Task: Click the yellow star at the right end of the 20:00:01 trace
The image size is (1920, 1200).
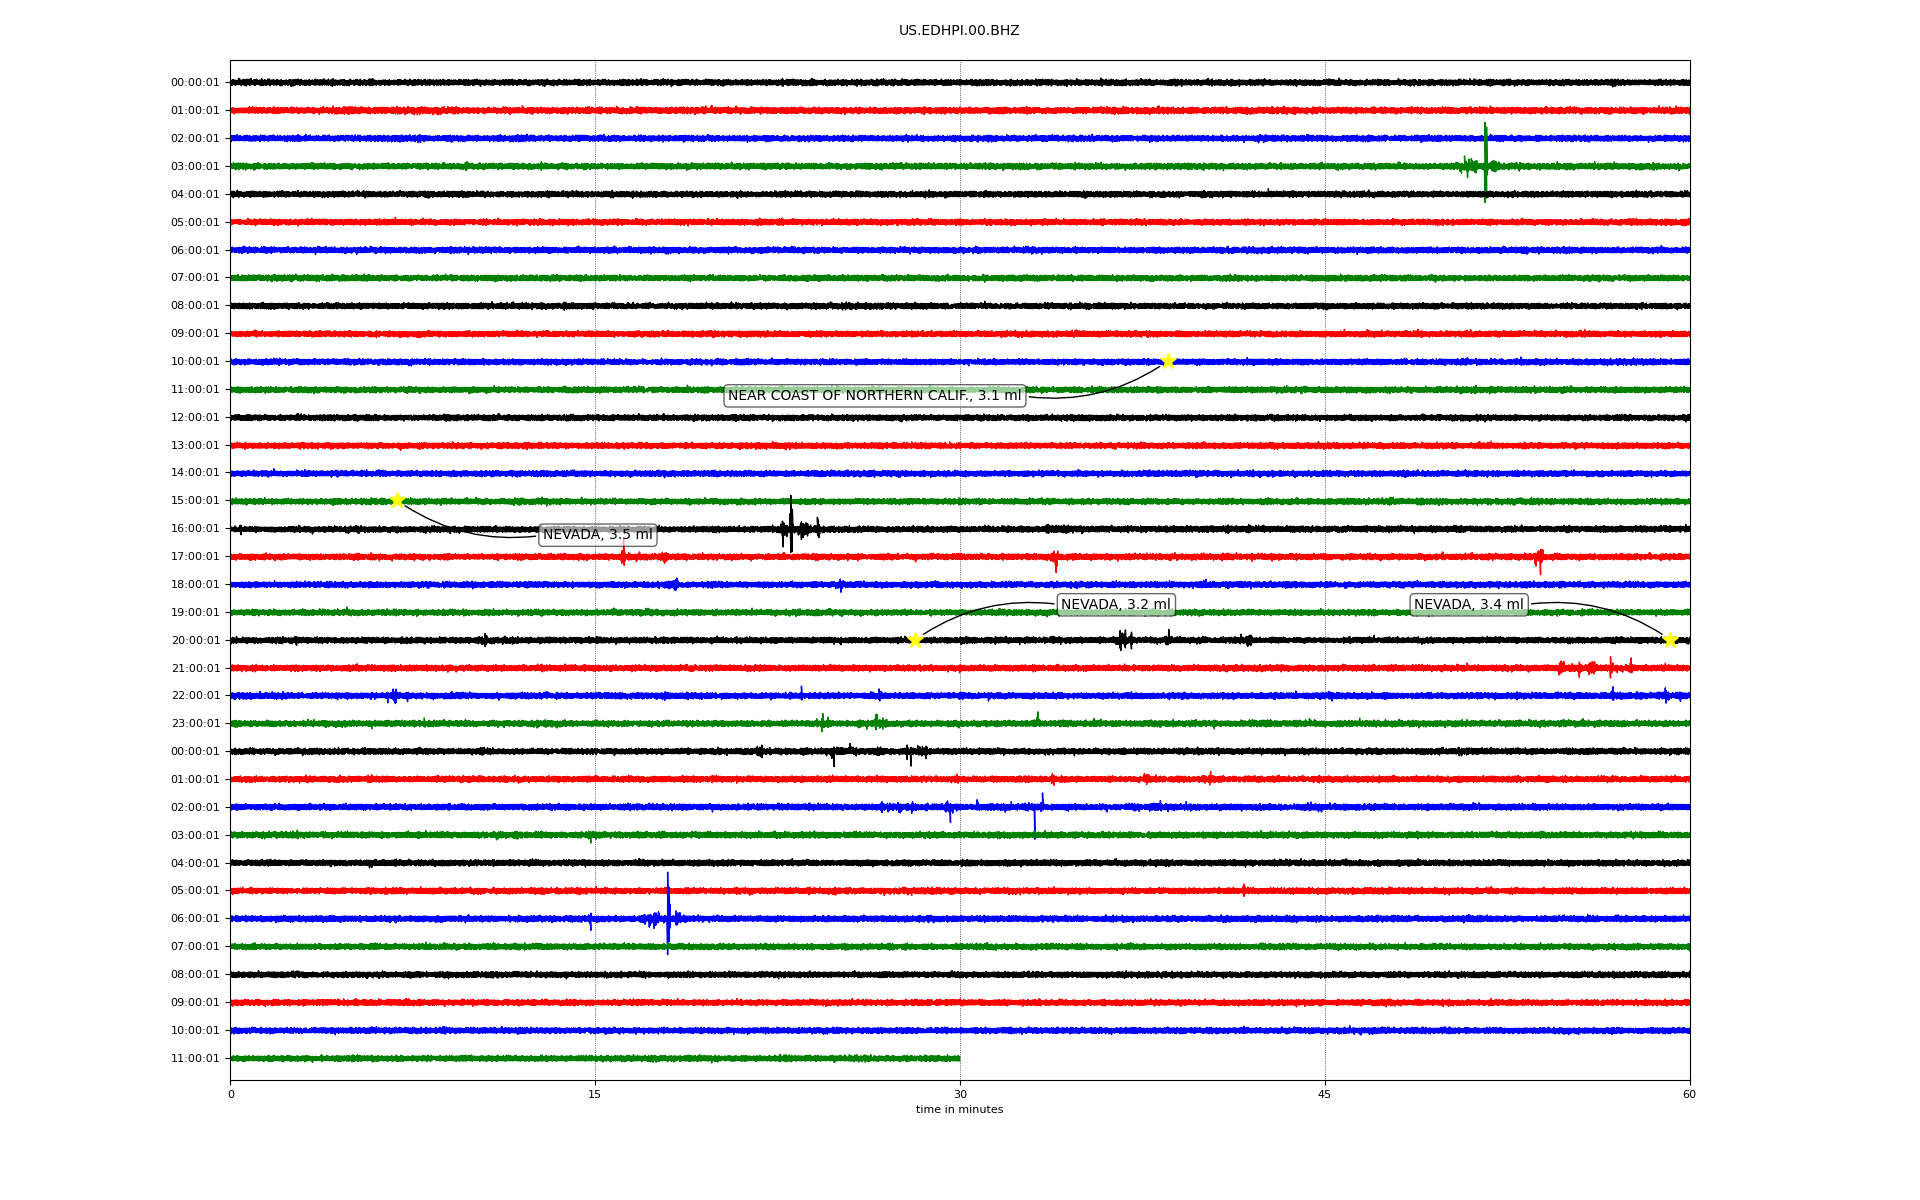Action: pos(1669,640)
